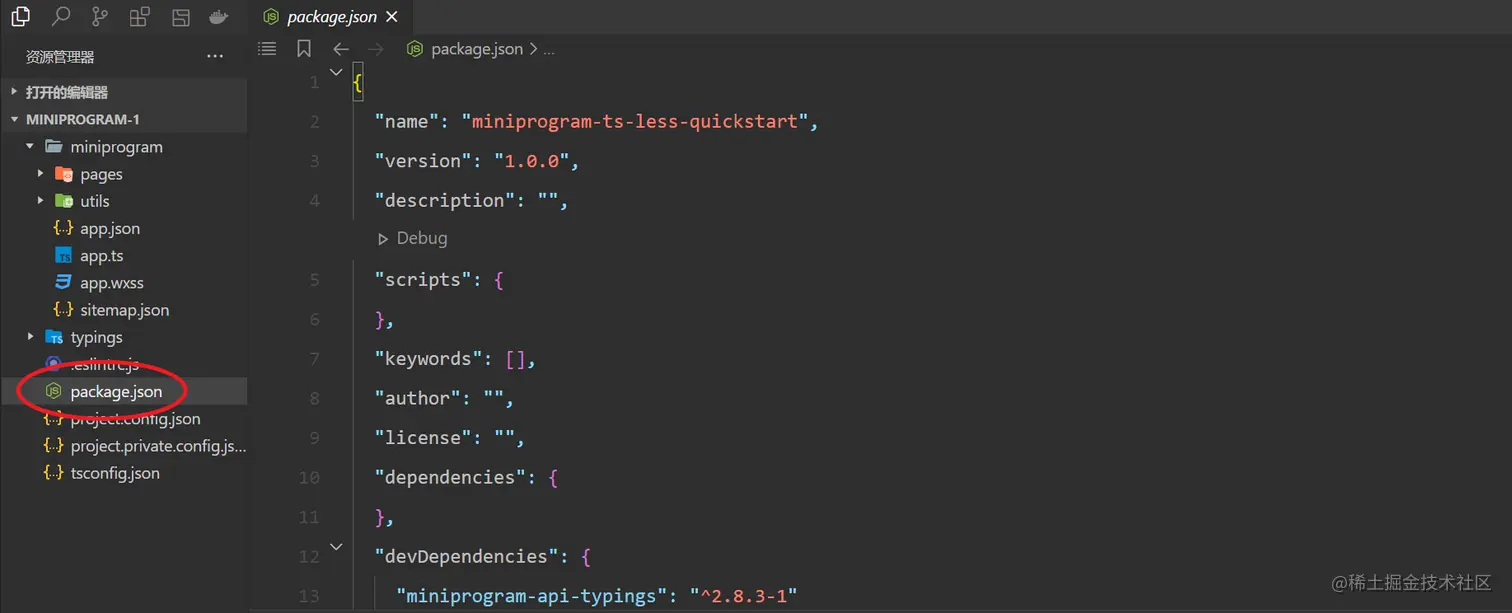Expand the 打开的编辑器 section
Screen dimensions: 1512x613
[x=123, y=92]
